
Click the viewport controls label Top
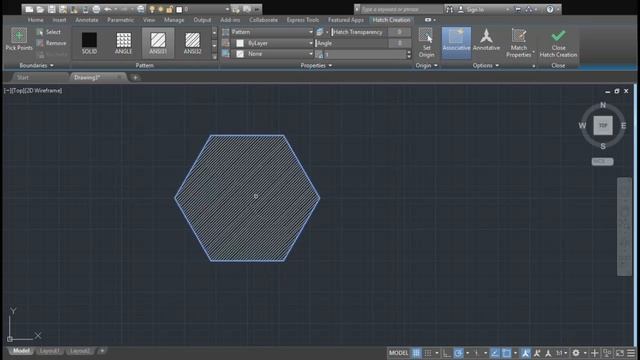pos(17,91)
